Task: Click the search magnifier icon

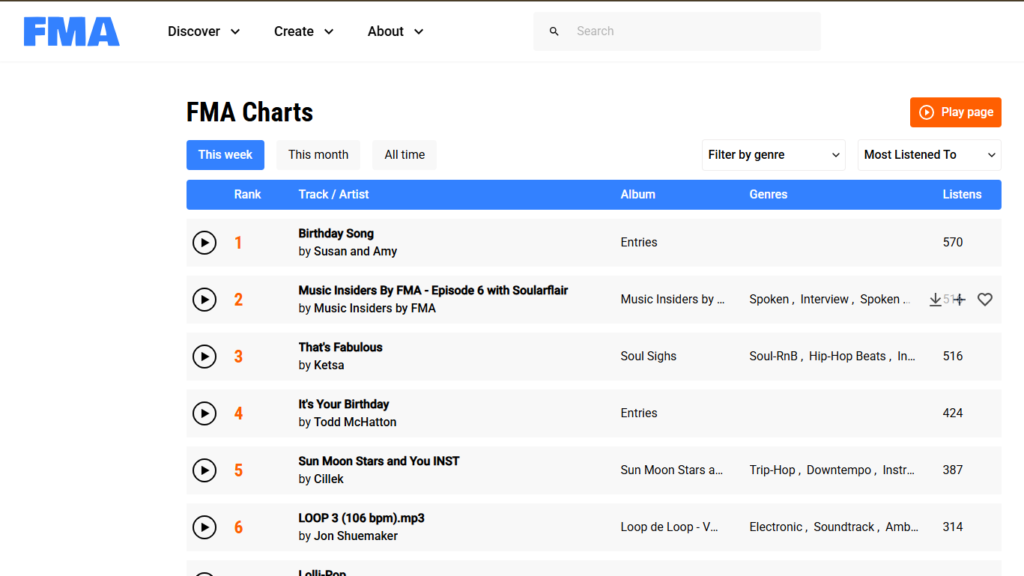Action: tap(554, 31)
